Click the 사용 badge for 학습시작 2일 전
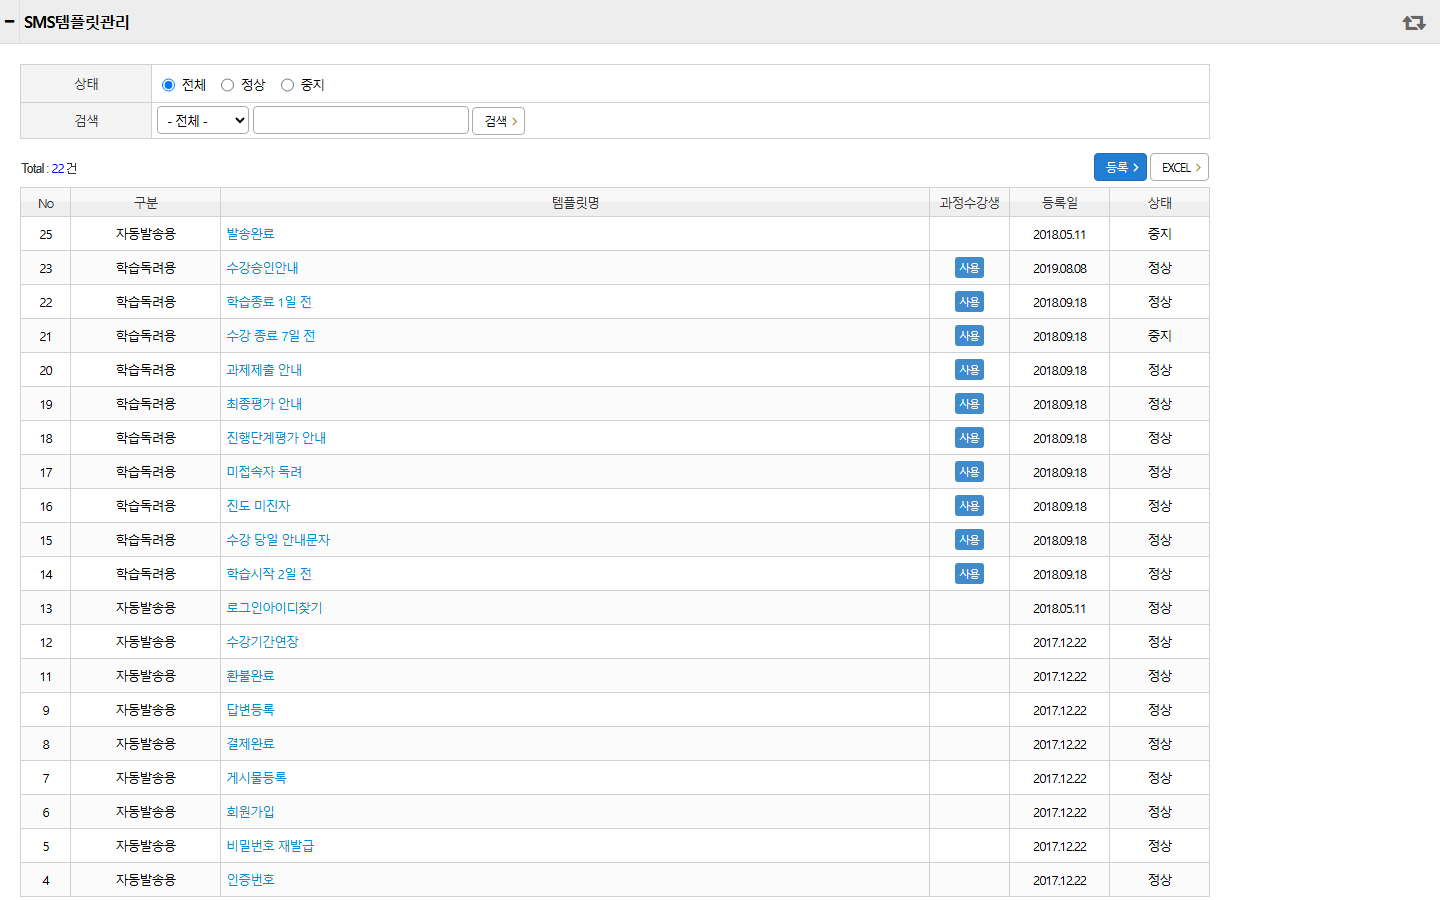The image size is (1440, 900). click(969, 574)
